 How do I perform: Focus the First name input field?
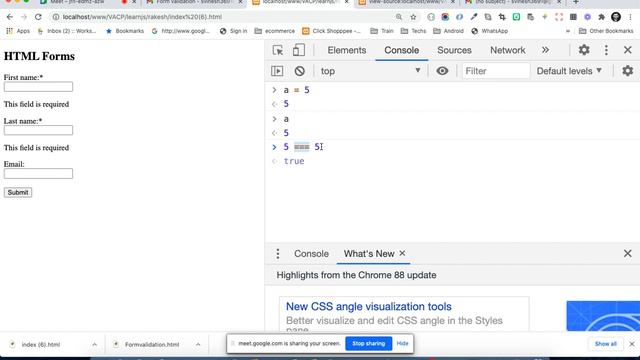coord(38,87)
